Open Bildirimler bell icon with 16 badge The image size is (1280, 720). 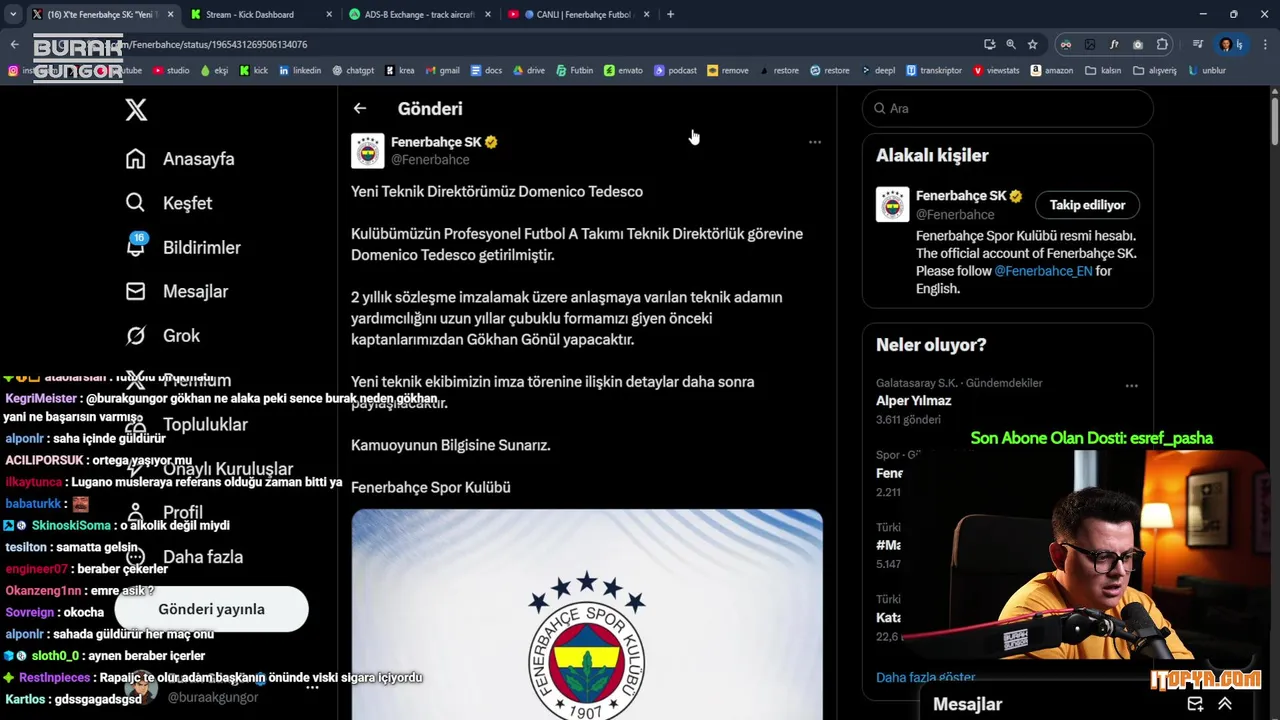[135, 245]
